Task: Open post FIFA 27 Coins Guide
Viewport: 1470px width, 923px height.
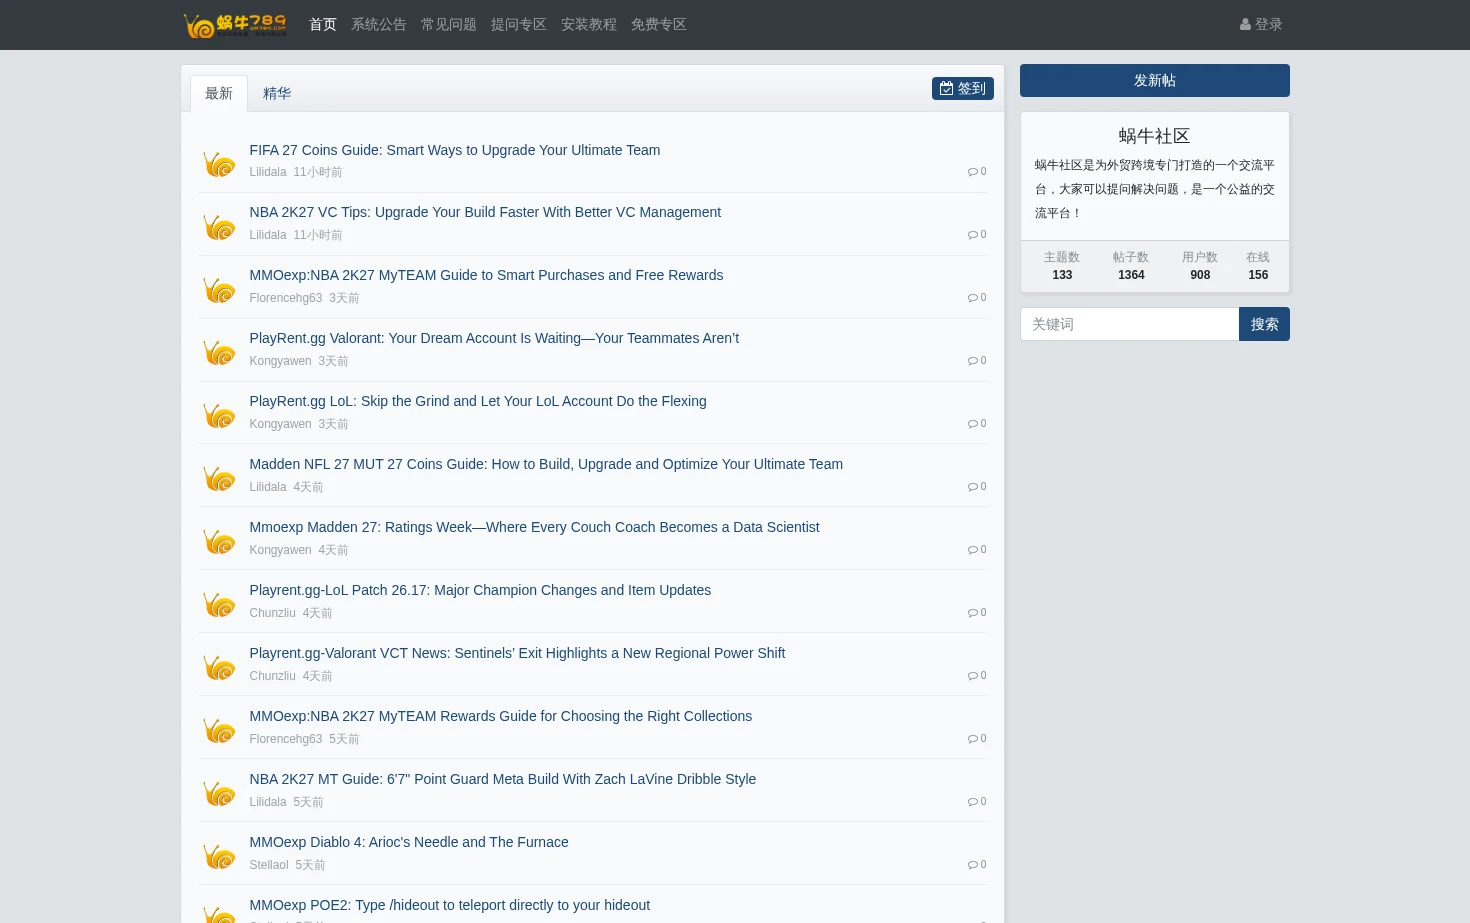Action: click(455, 150)
